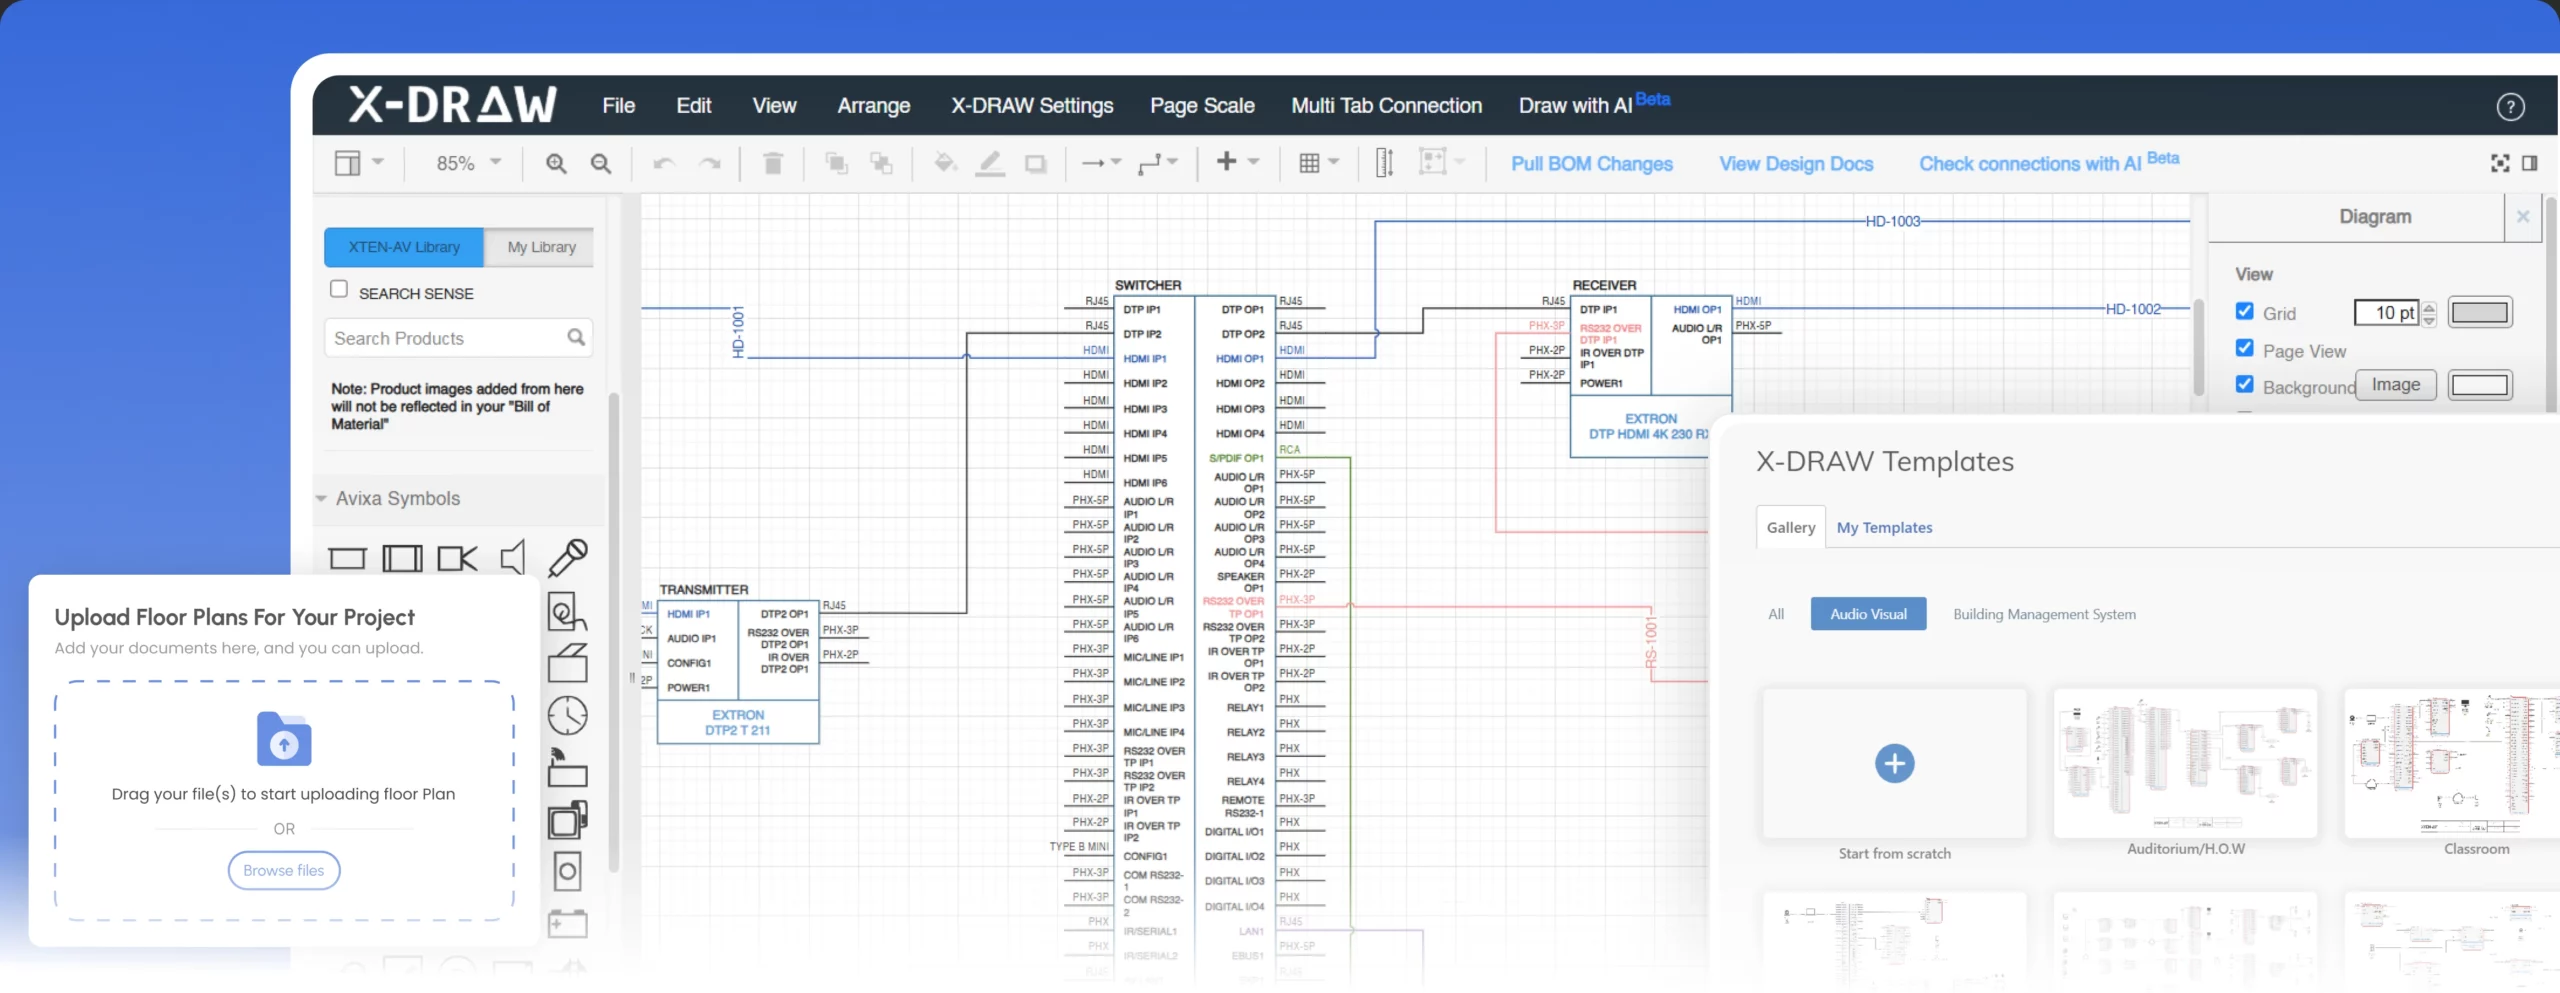Click the line color pencil icon
The image size is (2560, 993).
pos(990,163)
